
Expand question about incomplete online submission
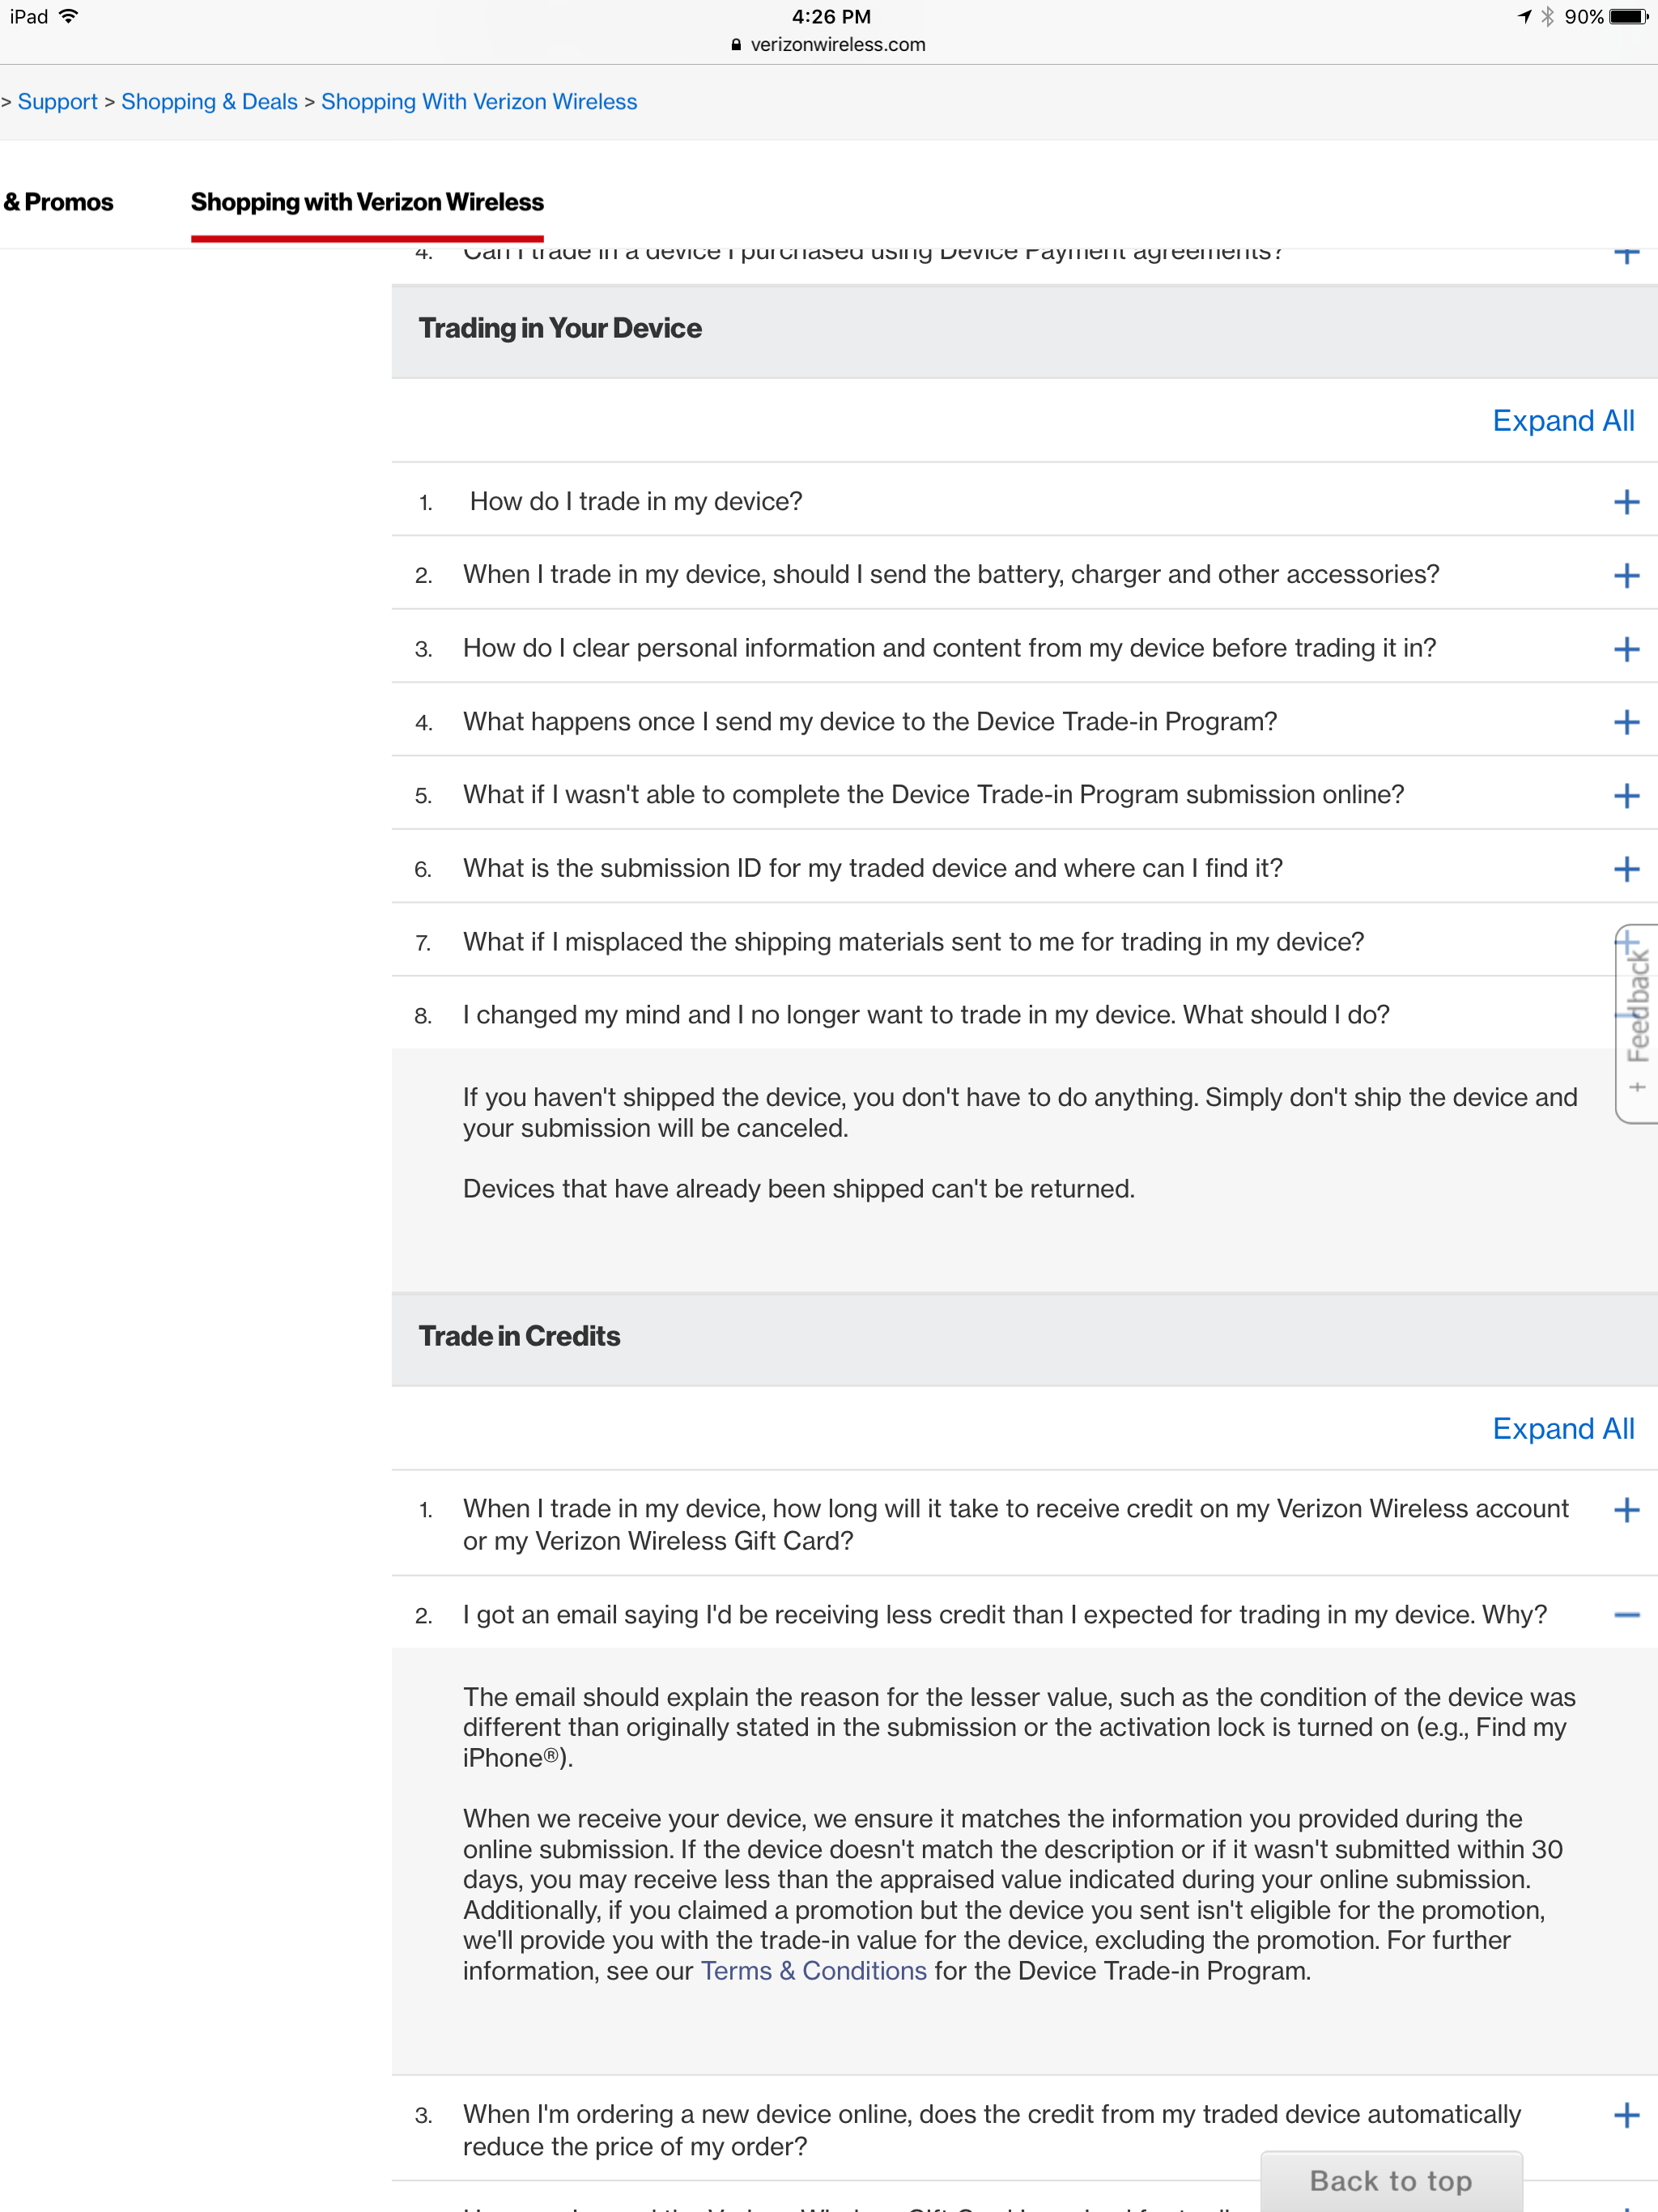1024,795
